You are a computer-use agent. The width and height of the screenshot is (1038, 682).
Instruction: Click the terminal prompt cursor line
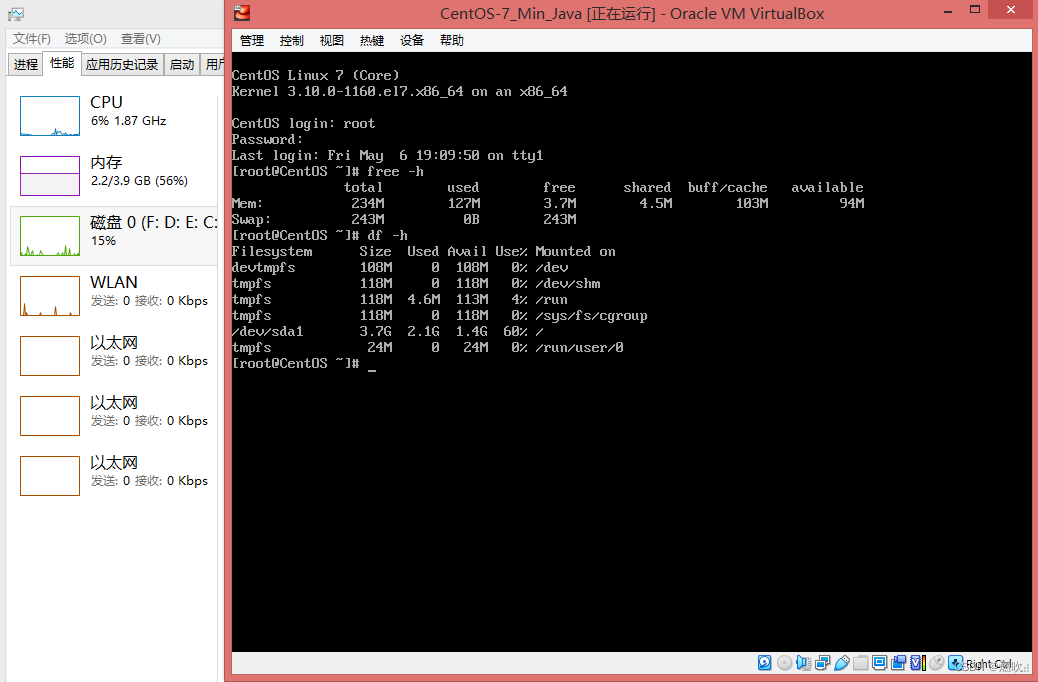click(x=304, y=363)
